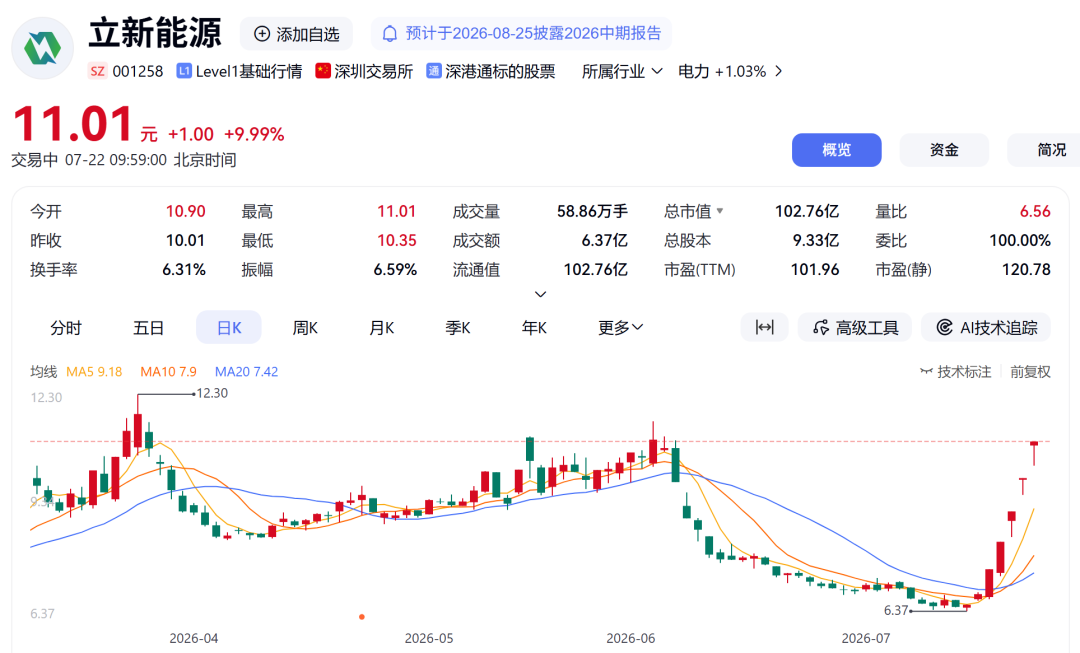Screen dimensions: 1080x653
Task: Open the 资金 section
Action: pyautogui.click(x=944, y=150)
